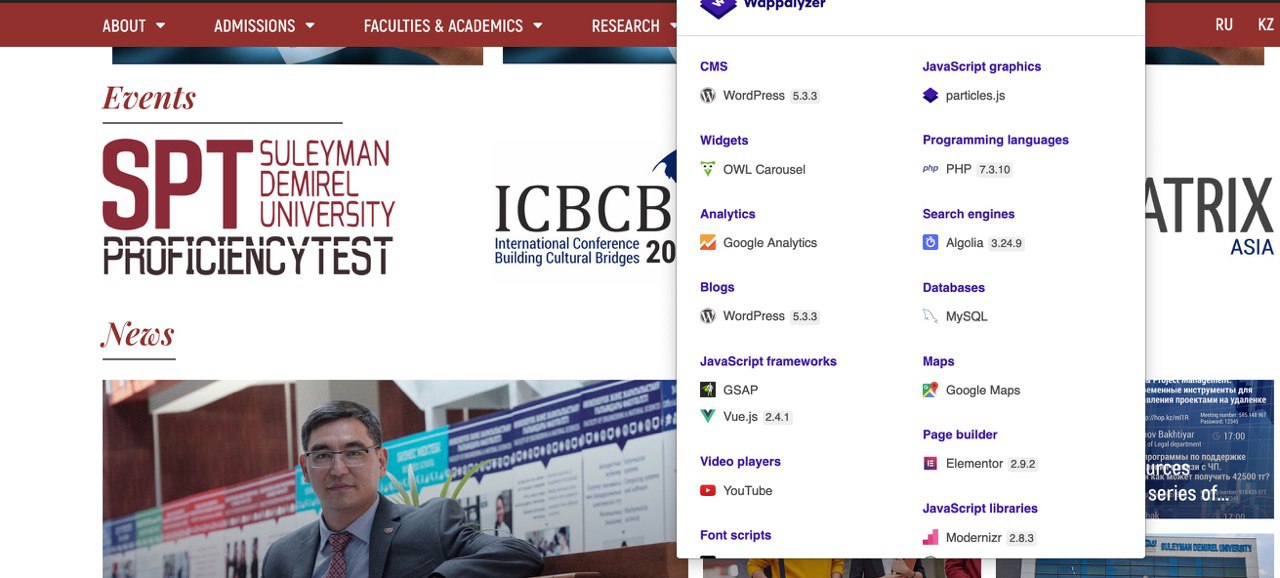
Task: Click the OWL Carousel technology name
Action: pos(764,169)
